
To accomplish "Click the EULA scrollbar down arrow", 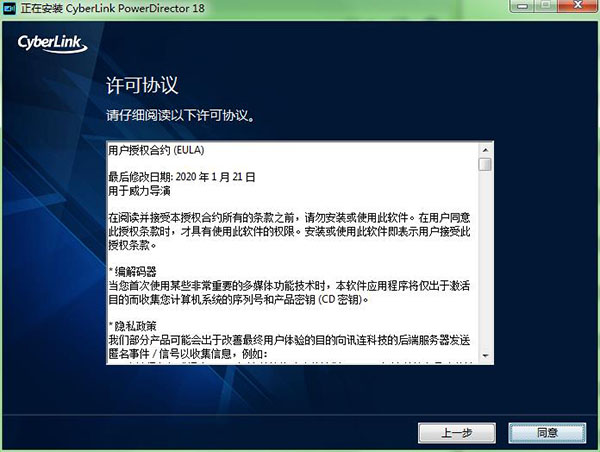I will click(485, 356).
